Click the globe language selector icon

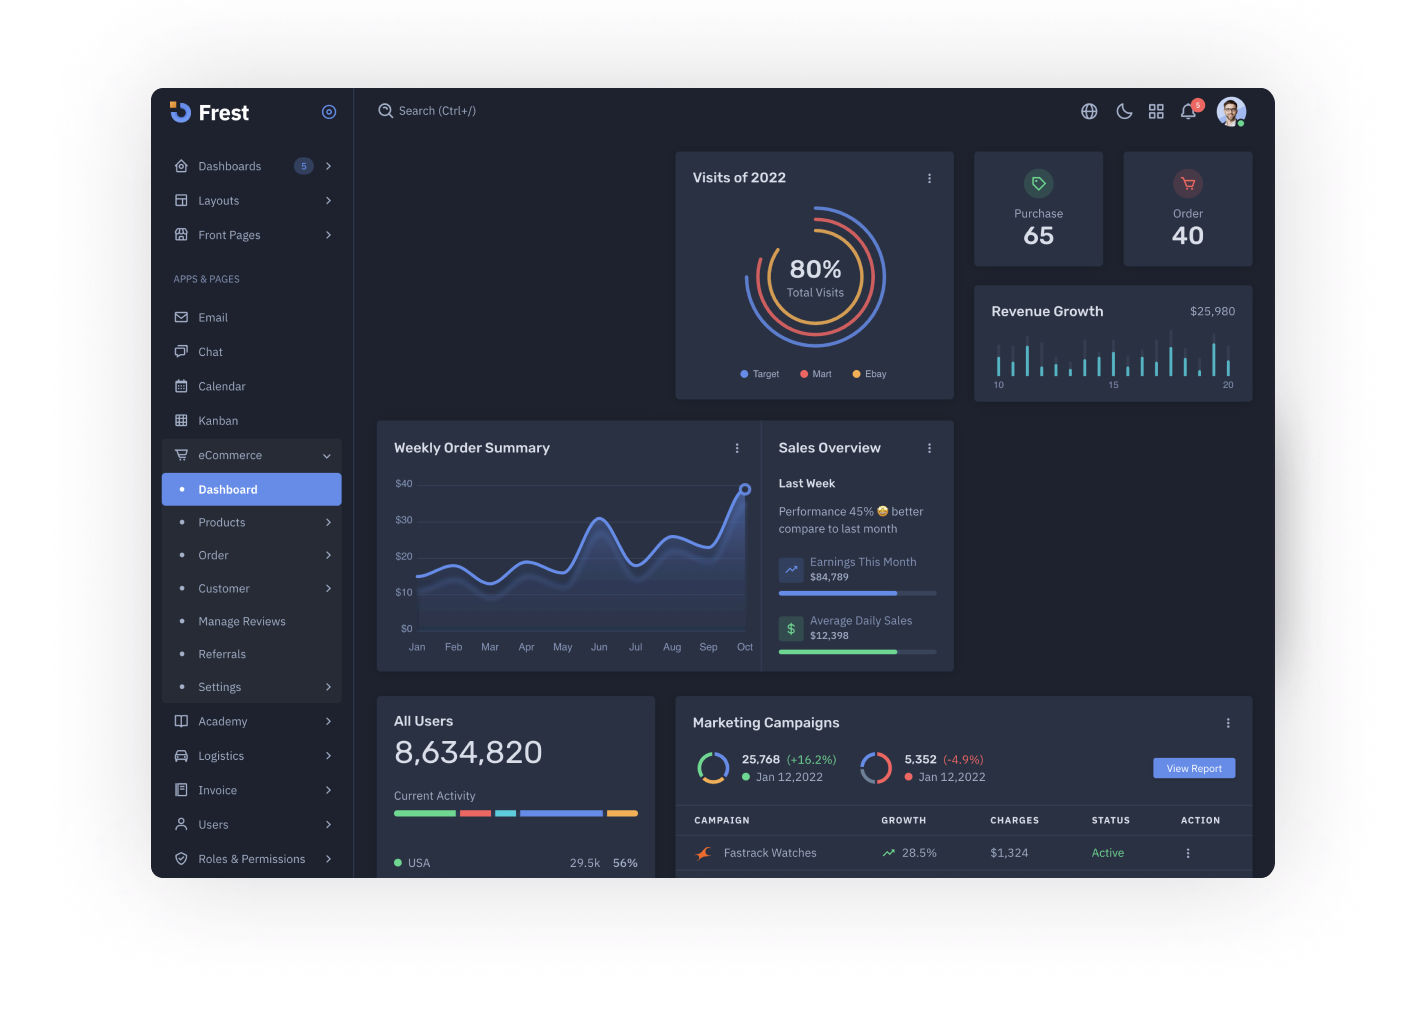(x=1089, y=111)
